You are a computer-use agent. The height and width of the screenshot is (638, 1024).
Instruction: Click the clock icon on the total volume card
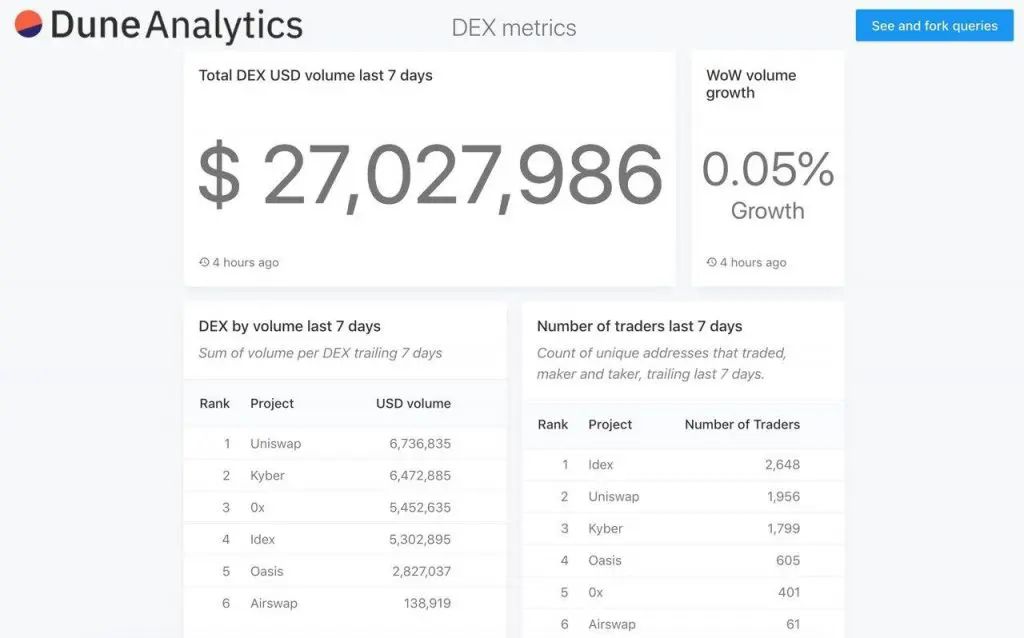(x=203, y=262)
